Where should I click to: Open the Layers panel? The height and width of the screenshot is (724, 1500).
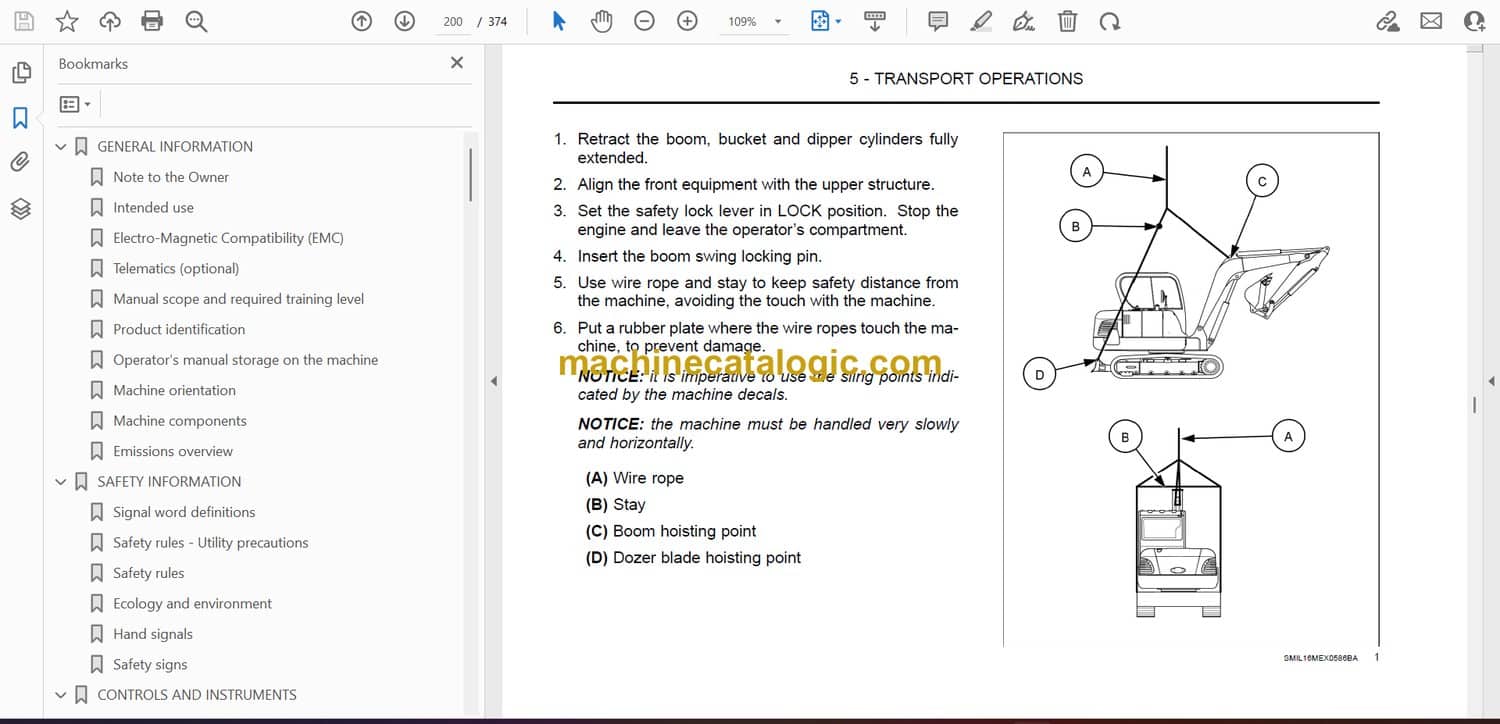pyautogui.click(x=21, y=208)
